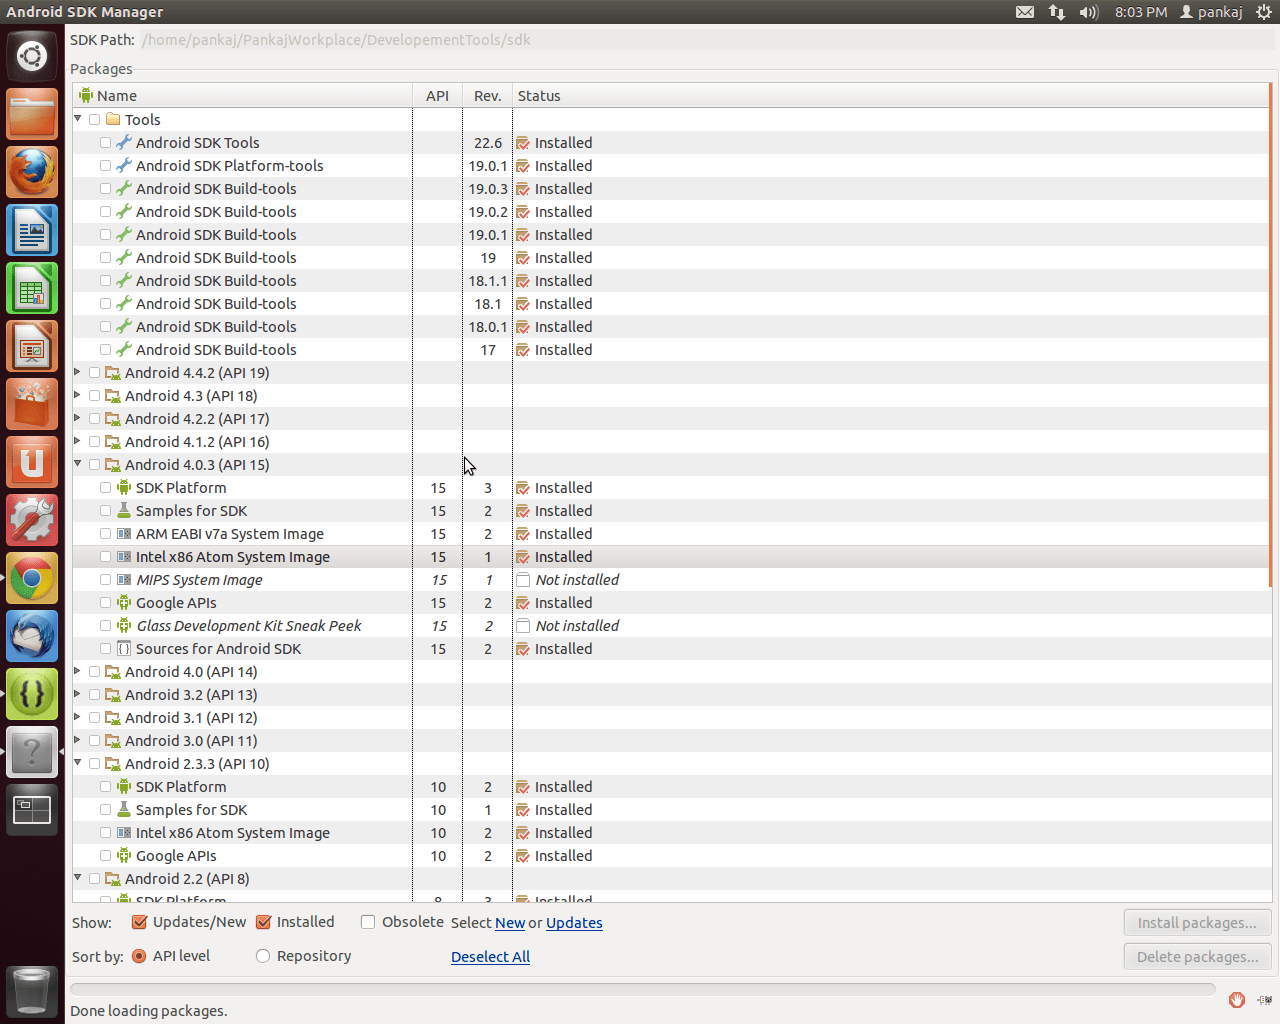Click the ARM EABI v7a System Image icon

pos(124,533)
